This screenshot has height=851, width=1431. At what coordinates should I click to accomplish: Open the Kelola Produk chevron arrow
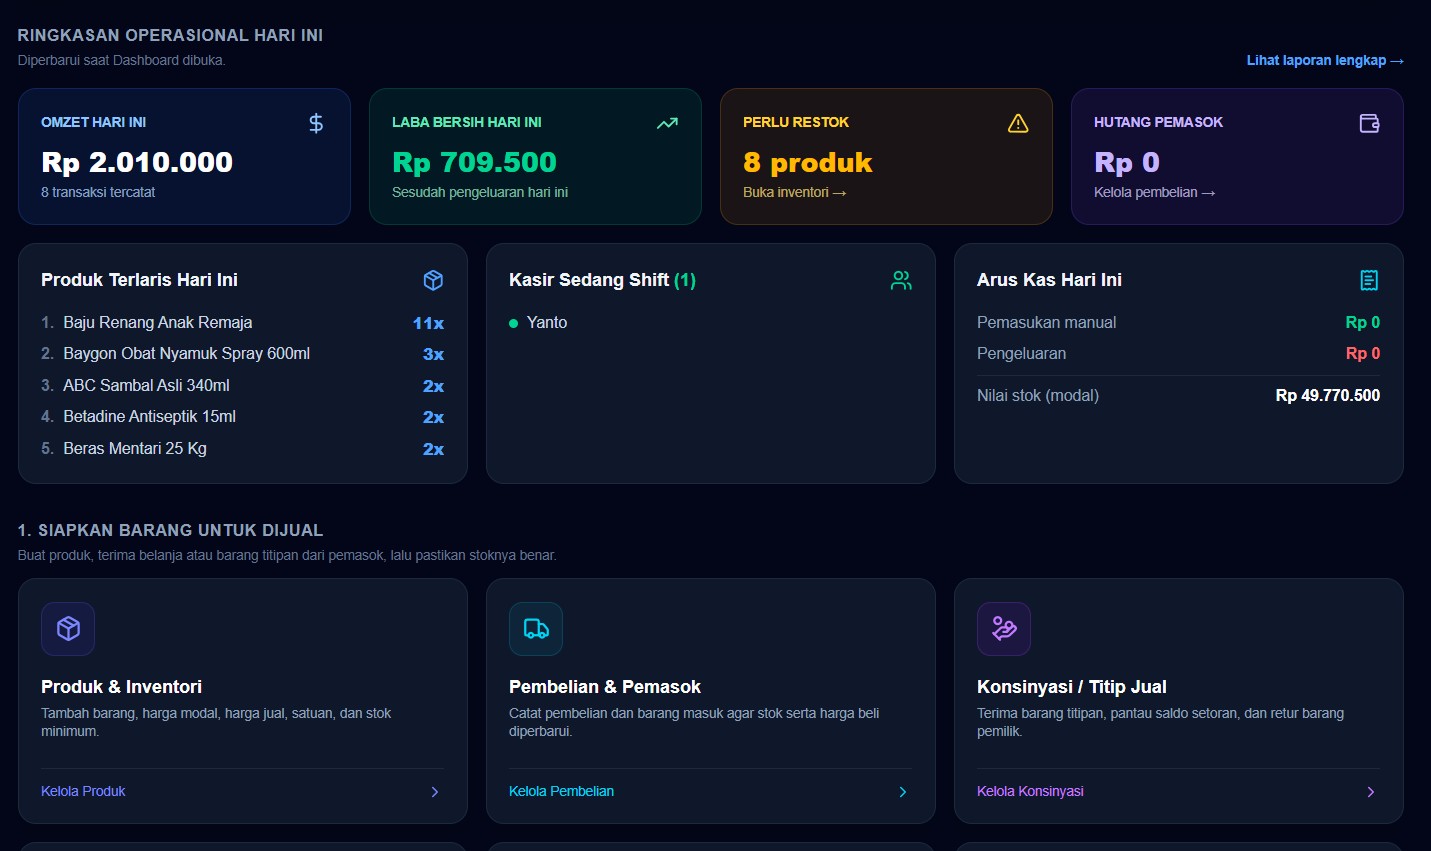point(435,791)
